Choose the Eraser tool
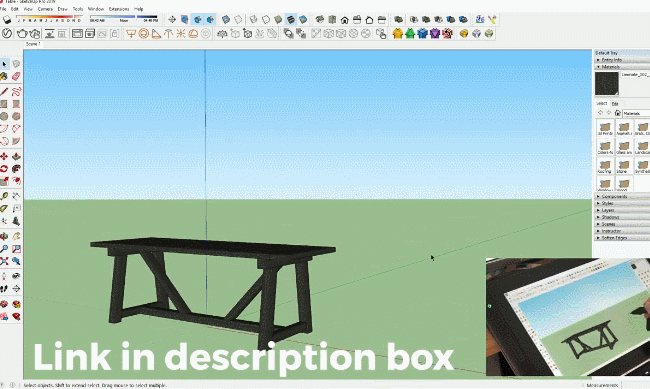This screenshot has width=650, height=389. (16, 76)
